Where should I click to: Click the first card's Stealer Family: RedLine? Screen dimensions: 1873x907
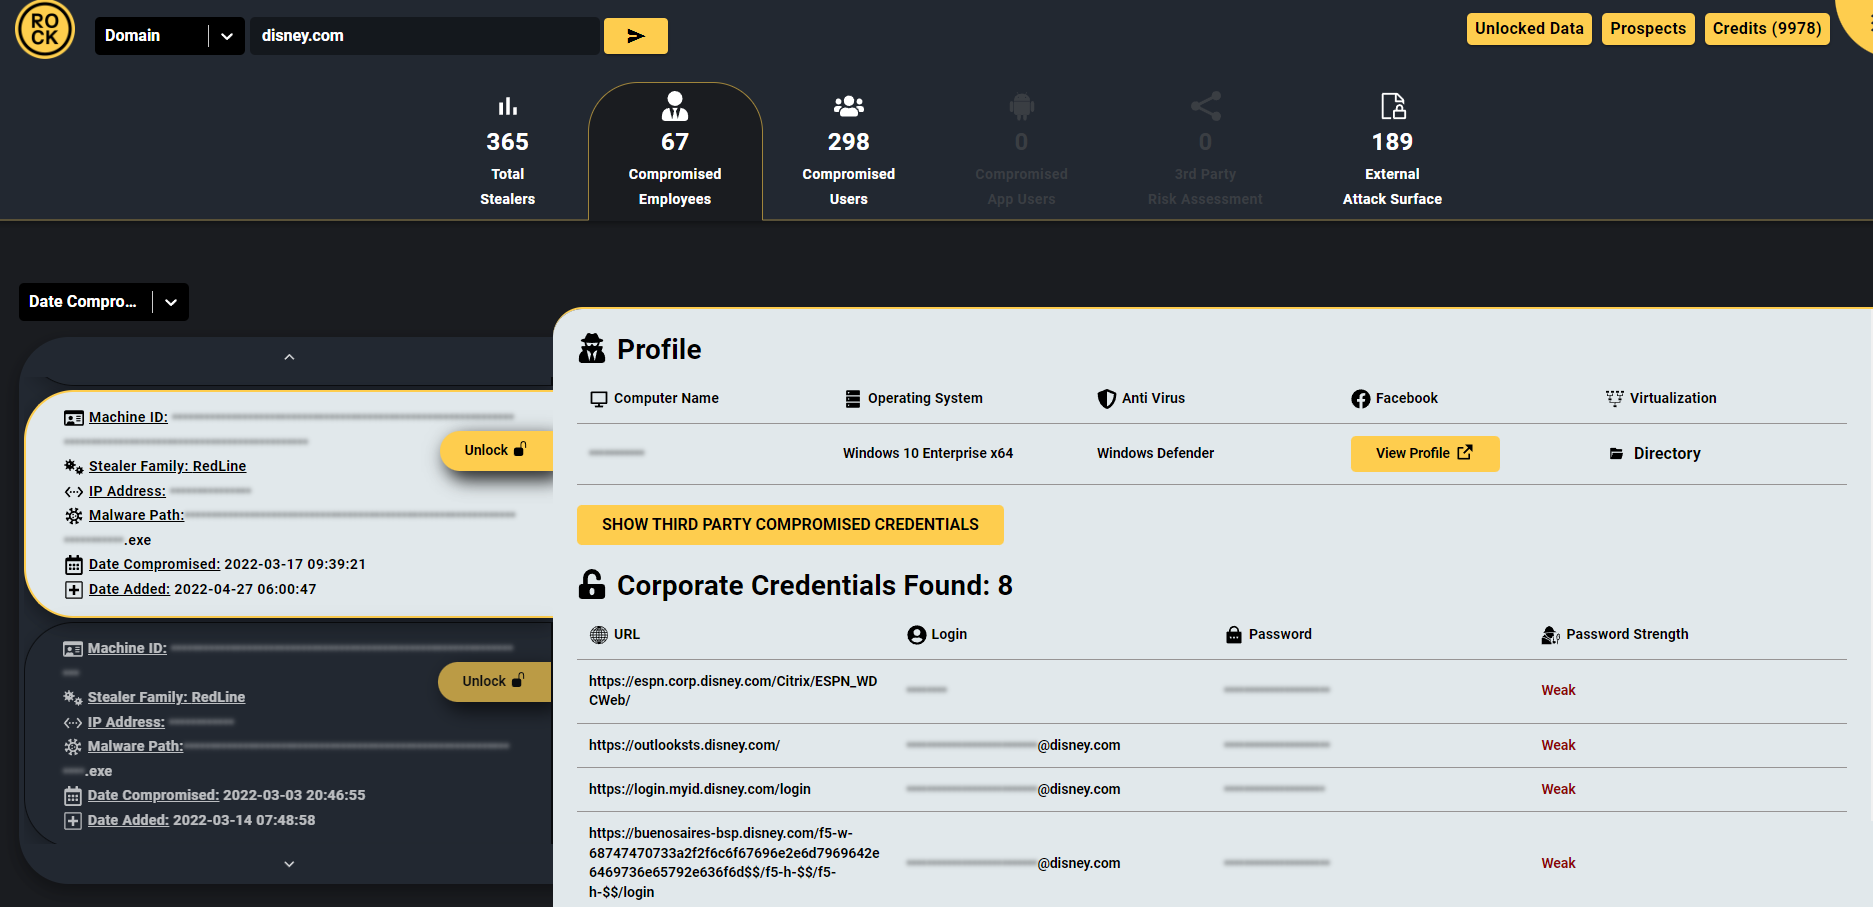click(x=167, y=467)
